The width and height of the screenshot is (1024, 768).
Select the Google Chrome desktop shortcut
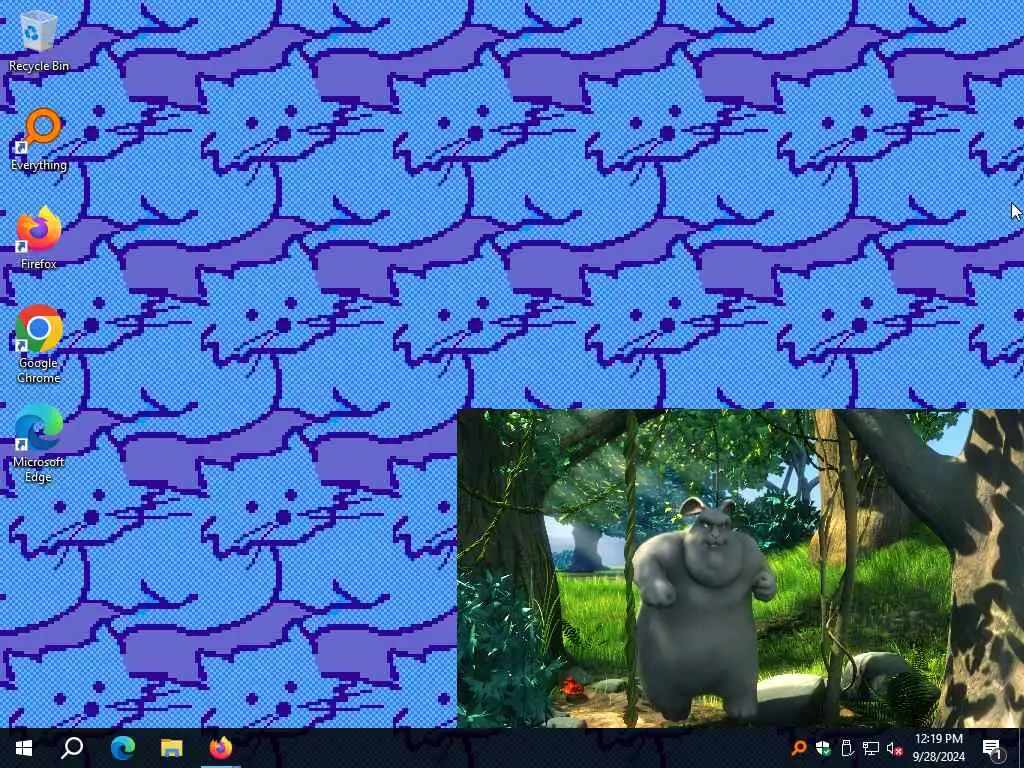[x=39, y=344]
